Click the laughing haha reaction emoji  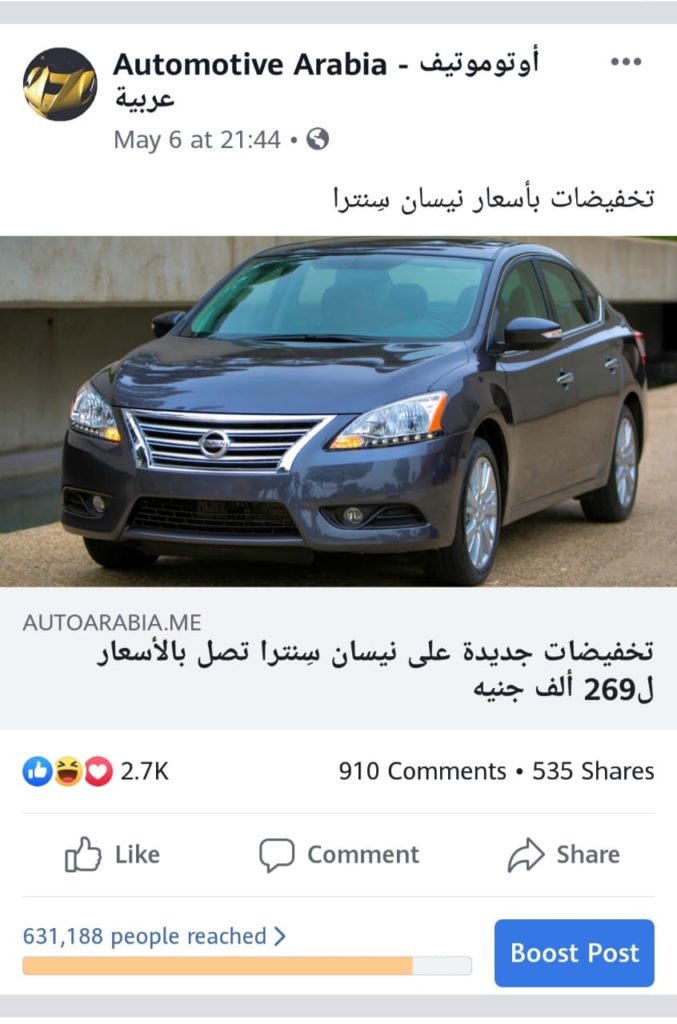coord(68,771)
